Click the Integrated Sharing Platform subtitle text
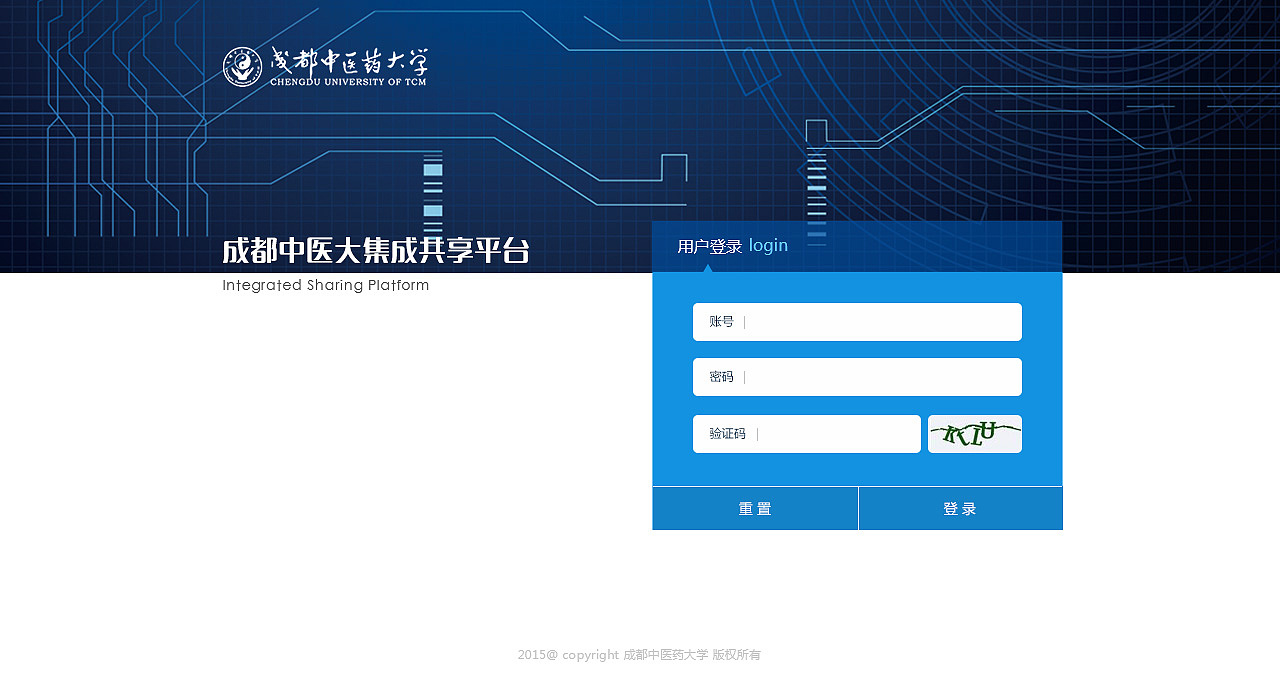Viewport: 1280px width, 700px height. 325,285
